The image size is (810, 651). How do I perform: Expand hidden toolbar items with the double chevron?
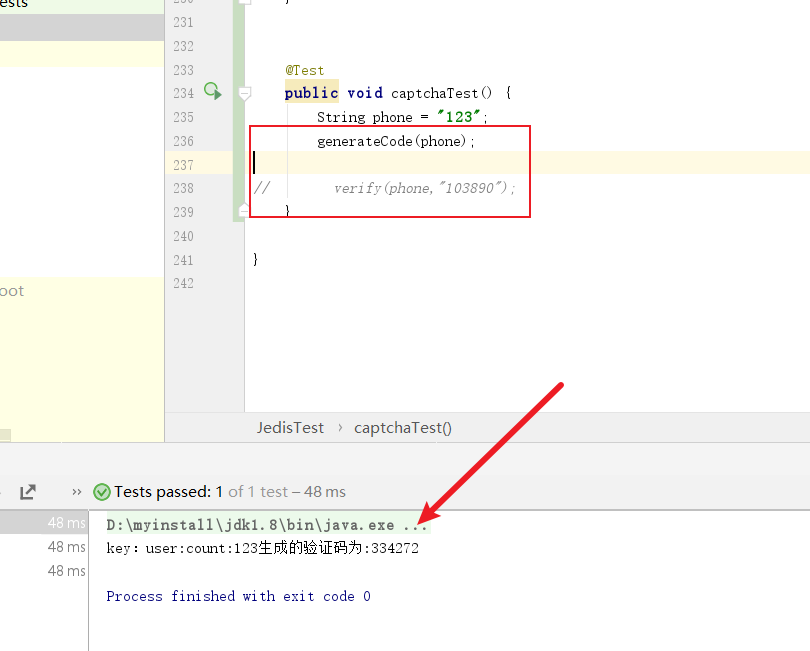tap(77, 492)
